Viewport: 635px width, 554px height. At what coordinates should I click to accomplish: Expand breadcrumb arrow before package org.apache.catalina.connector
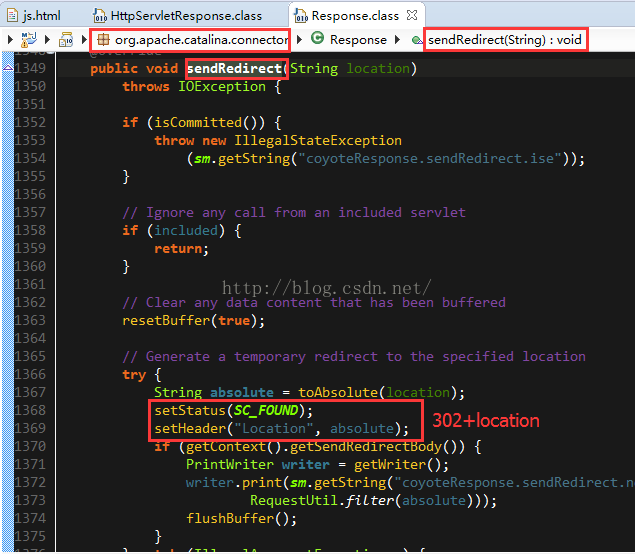tap(84, 39)
